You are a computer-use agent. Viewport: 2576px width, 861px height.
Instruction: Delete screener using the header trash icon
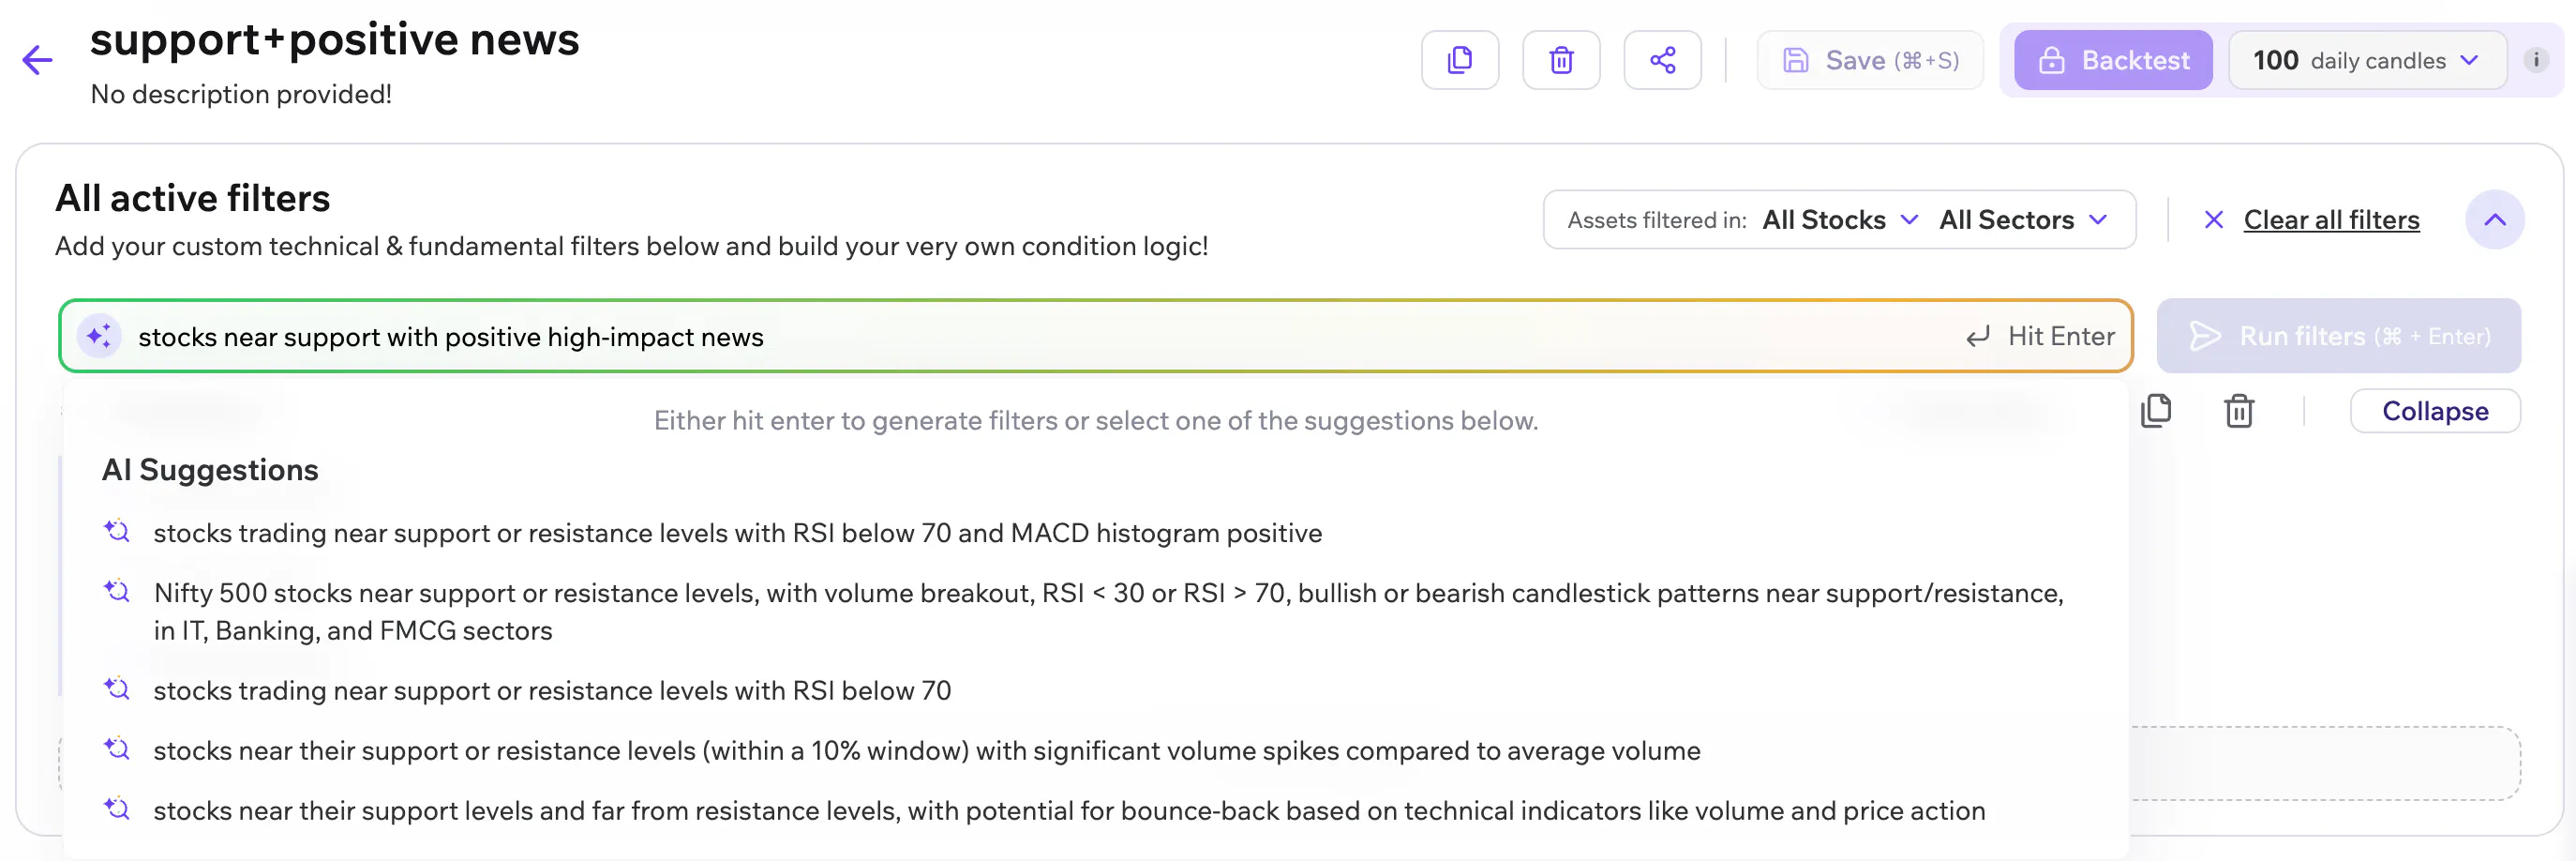point(1561,60)
